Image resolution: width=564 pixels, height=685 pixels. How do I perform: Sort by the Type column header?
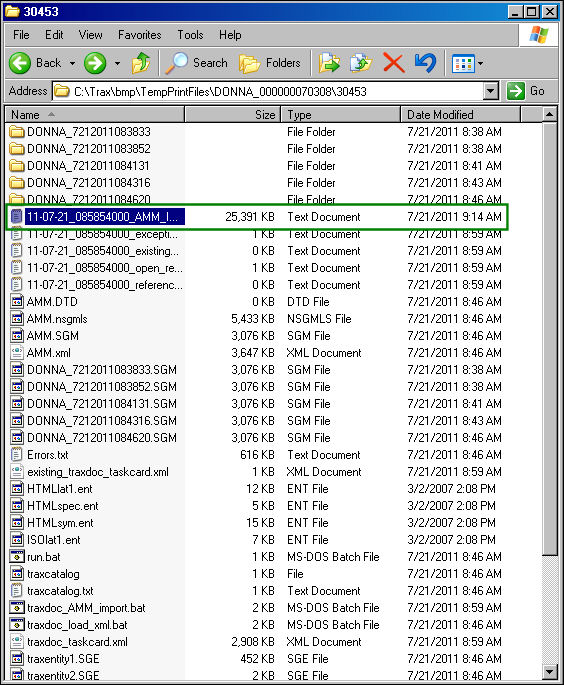341,115
